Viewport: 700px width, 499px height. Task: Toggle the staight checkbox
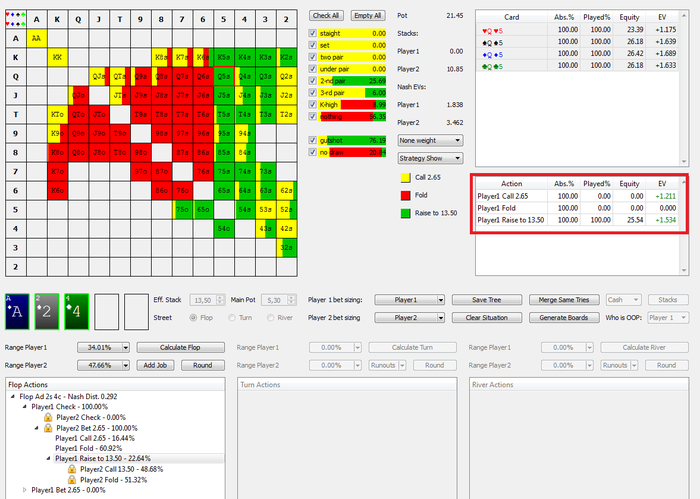pyautogui.click(x=312, y=33)
